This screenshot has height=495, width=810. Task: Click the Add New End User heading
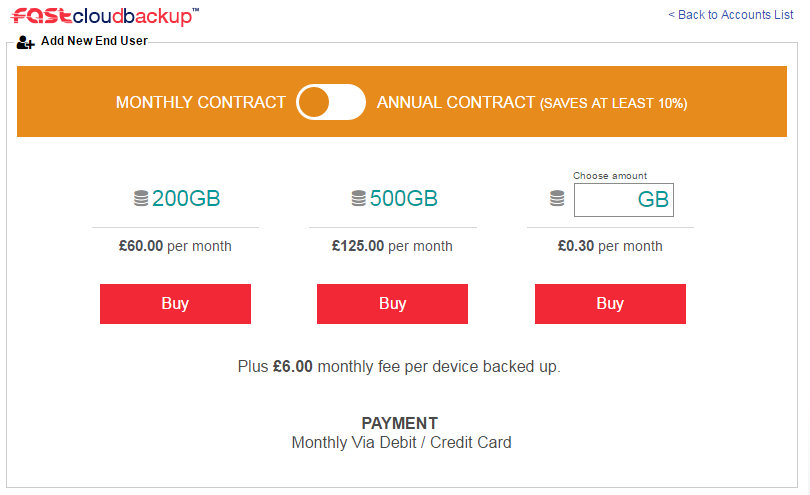(94, 41)
